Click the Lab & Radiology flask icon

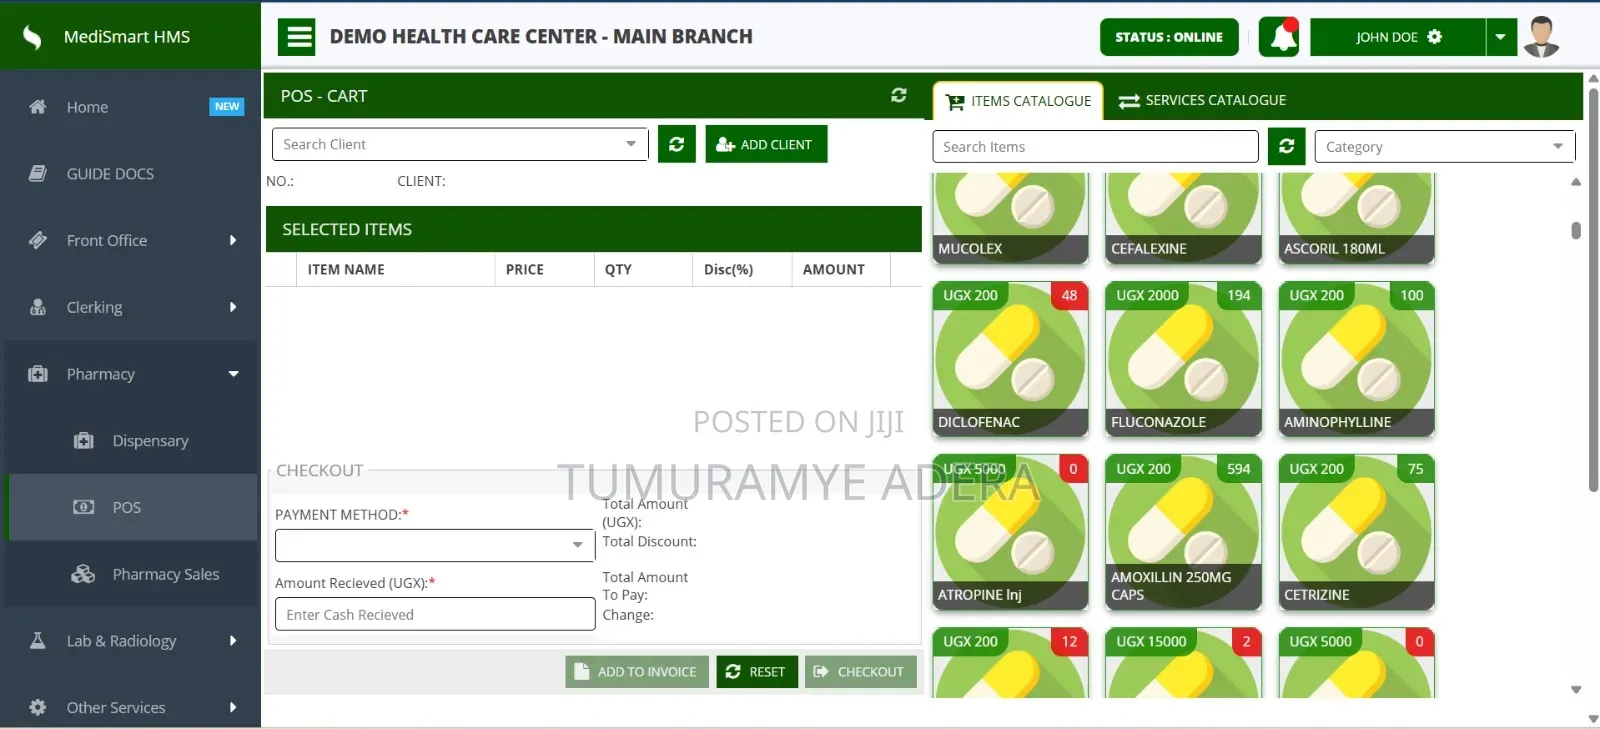(x=38, y=640)
